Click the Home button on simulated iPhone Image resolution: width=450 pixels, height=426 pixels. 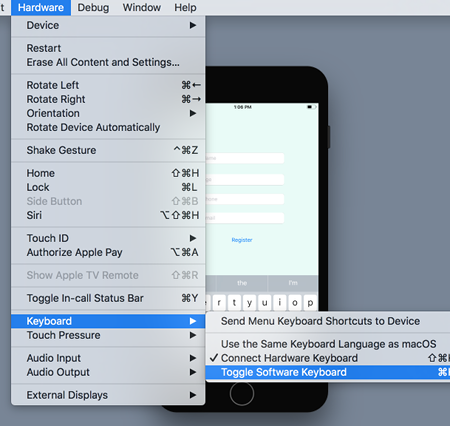(242, 393)
